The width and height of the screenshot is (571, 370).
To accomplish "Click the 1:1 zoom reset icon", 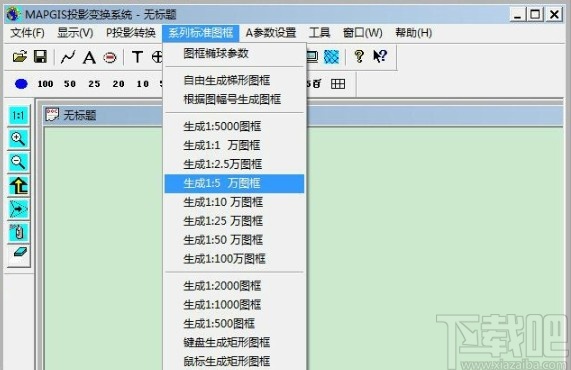I will point(18,116).
